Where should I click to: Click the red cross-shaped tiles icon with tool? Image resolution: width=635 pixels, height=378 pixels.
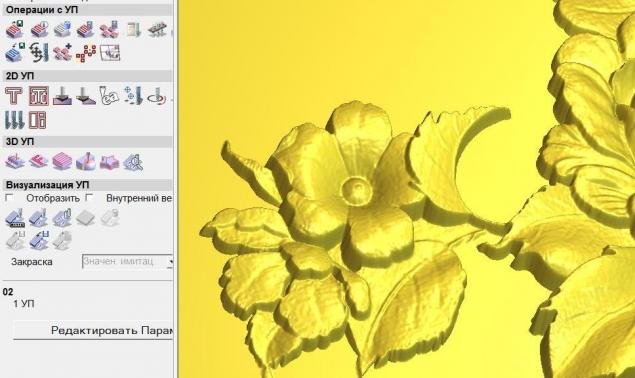[x=109, y=30]
